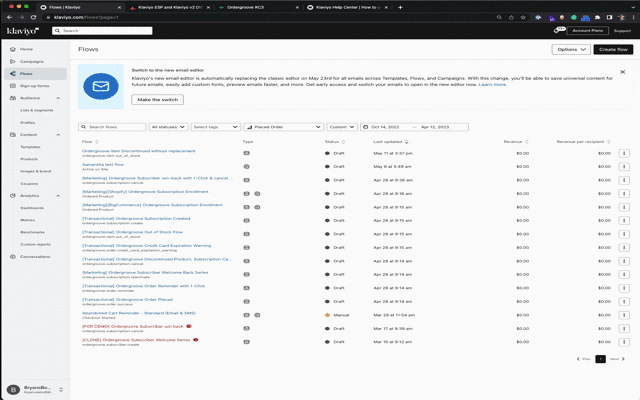Click the Create flow button

pyautogui.click(x=613, y=49)
